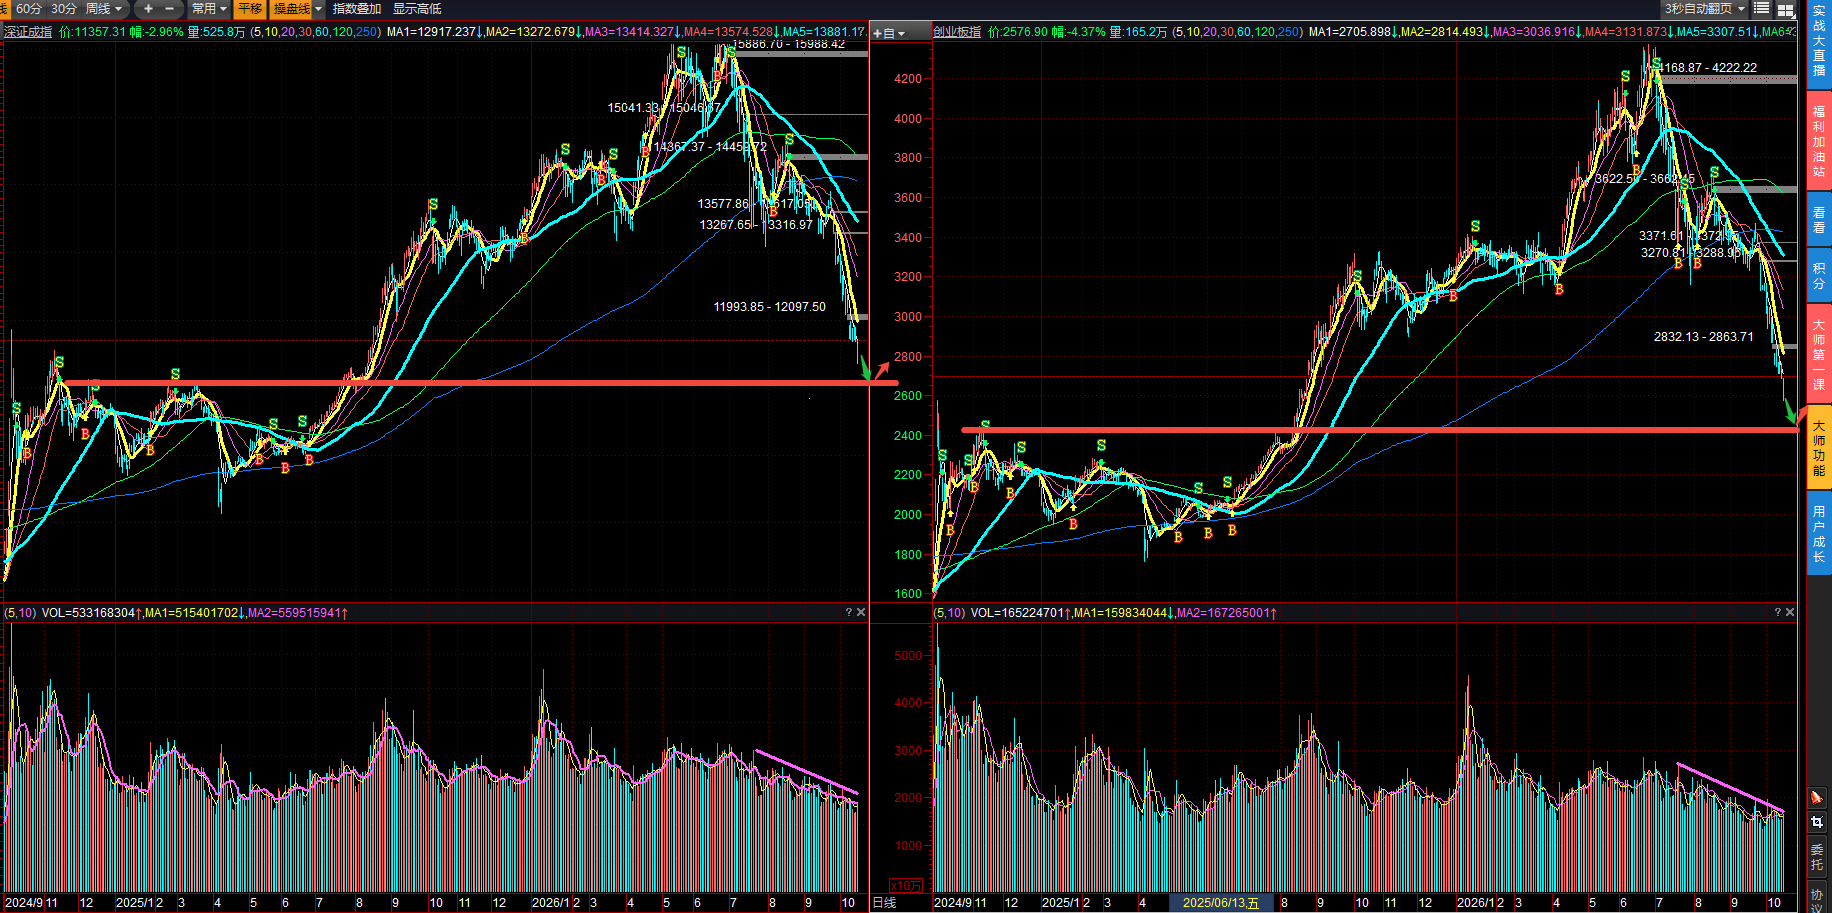Screen dimensions: 1832x913
Task: Select the 60分 period
Action: click(29, 9)
